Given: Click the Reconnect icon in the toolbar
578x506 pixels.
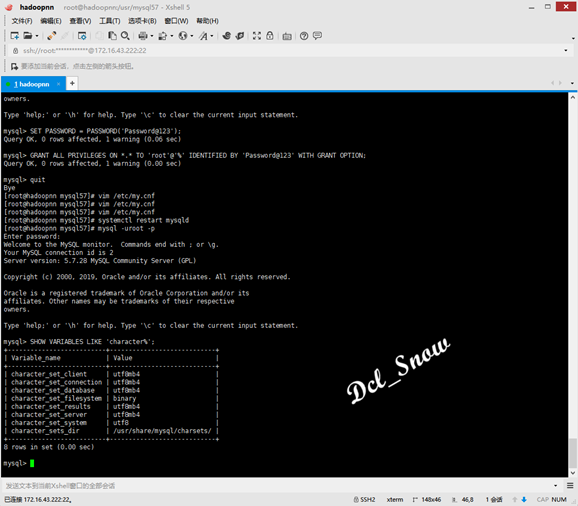Looking at the screenshot, I should (x=52, y=36).
